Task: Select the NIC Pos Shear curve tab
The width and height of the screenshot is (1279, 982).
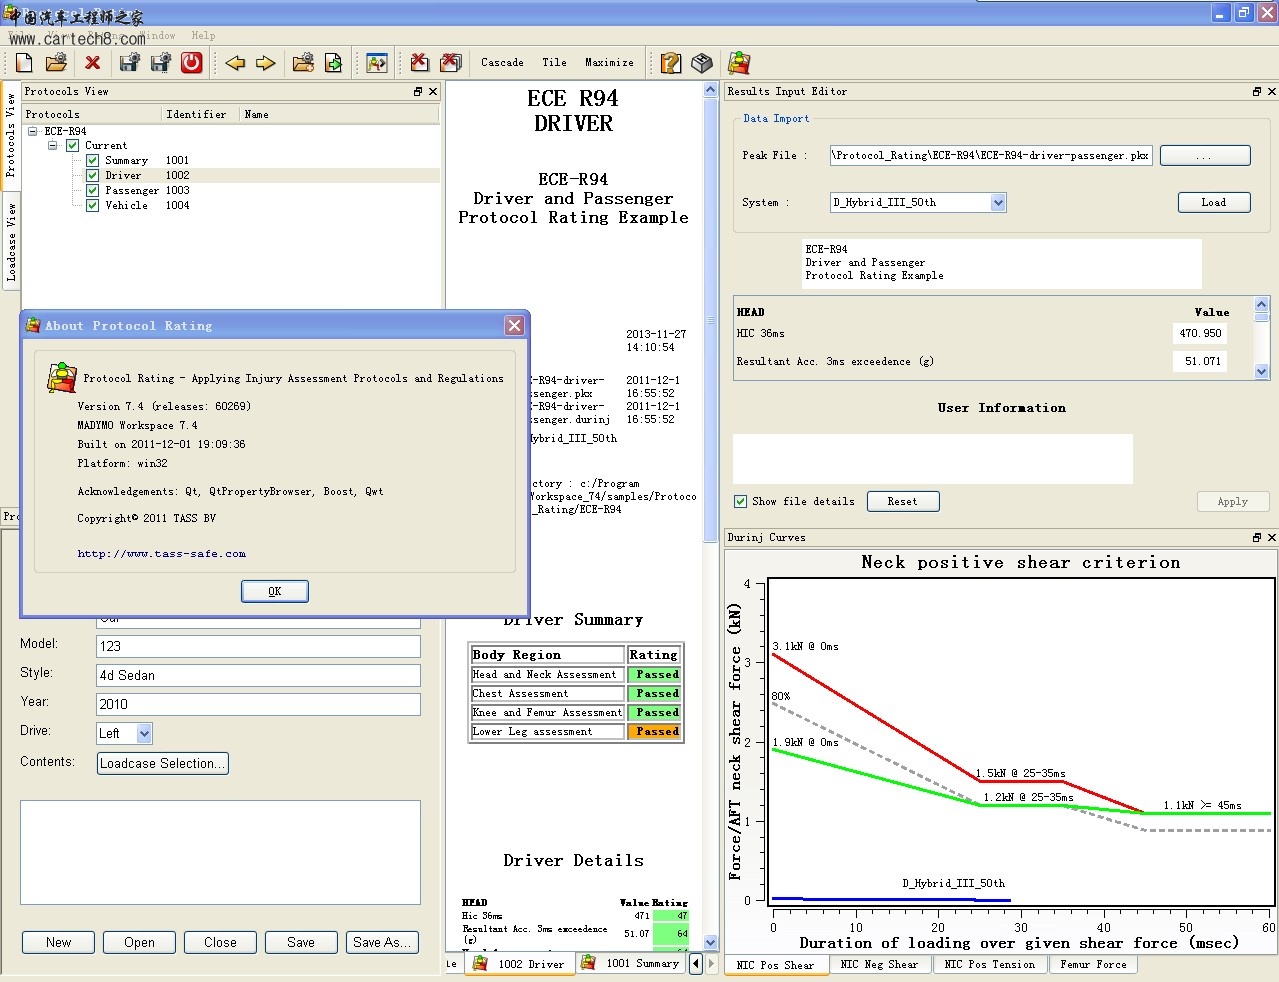Action: click(775, 965)
